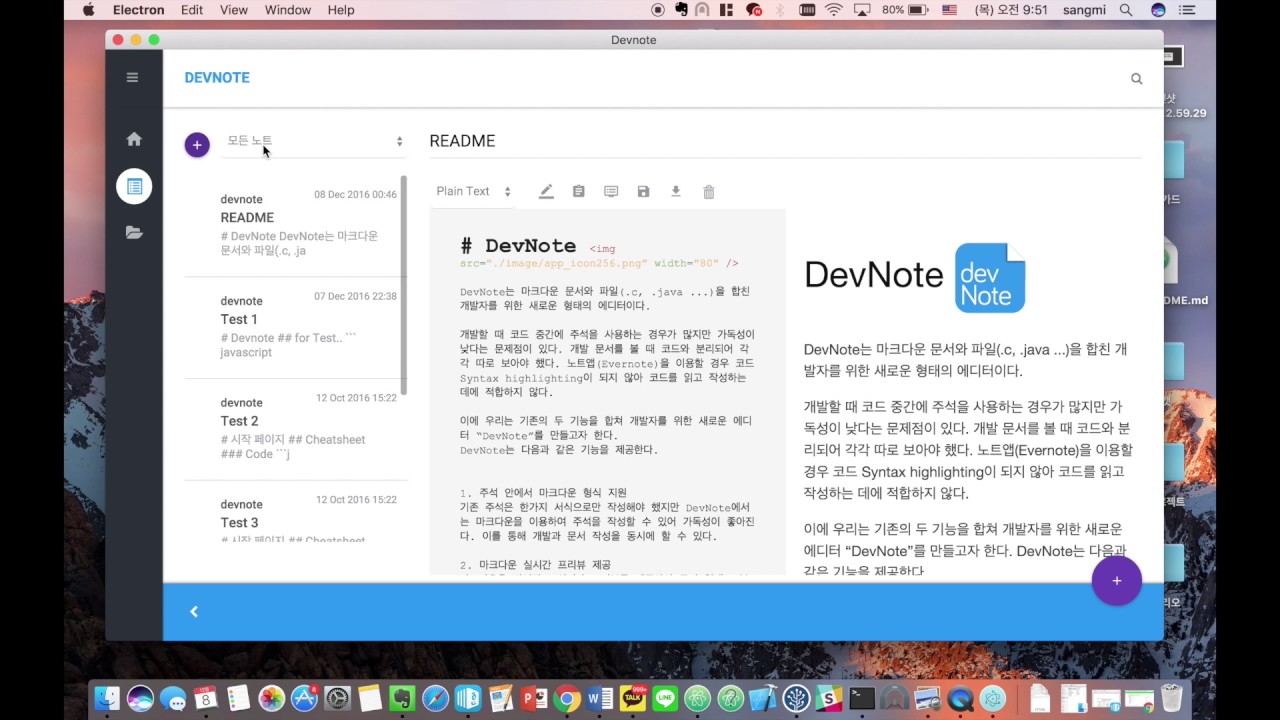1280x720 pixels.
Task: Download the note with arrow icon
Action: [676, 191]
